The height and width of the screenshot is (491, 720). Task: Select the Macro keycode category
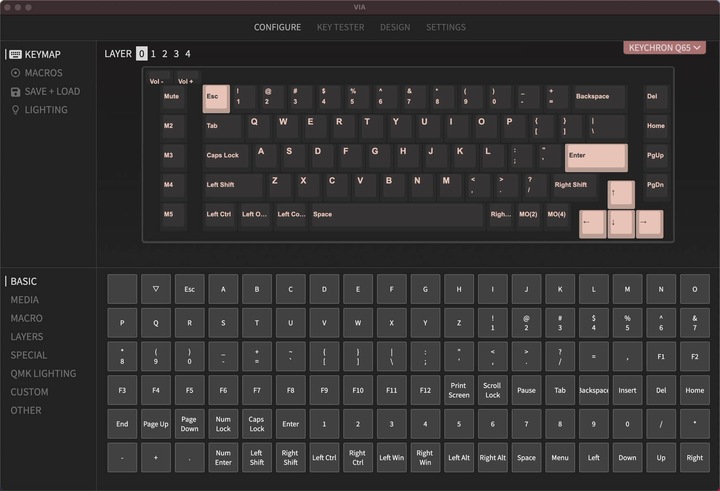pyautogui.click(x=26, y=318)
